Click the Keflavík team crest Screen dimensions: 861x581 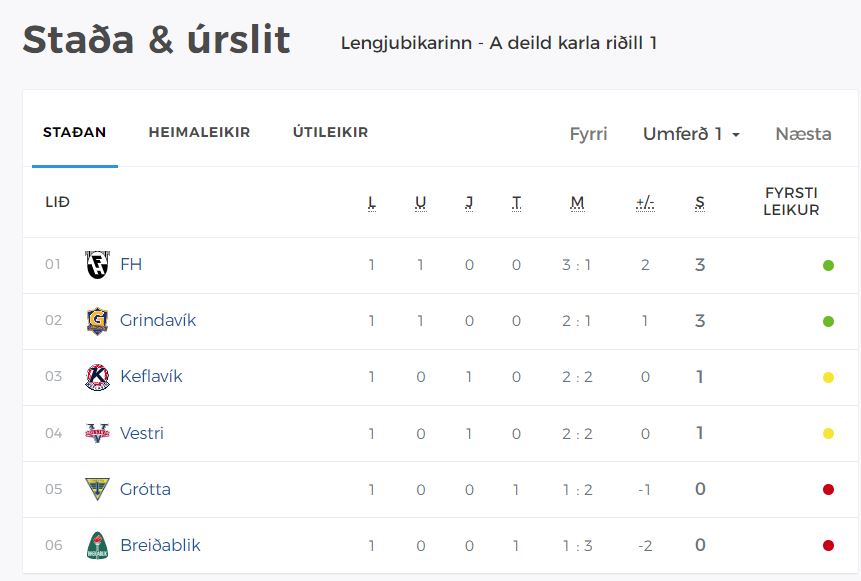point(97,377)
